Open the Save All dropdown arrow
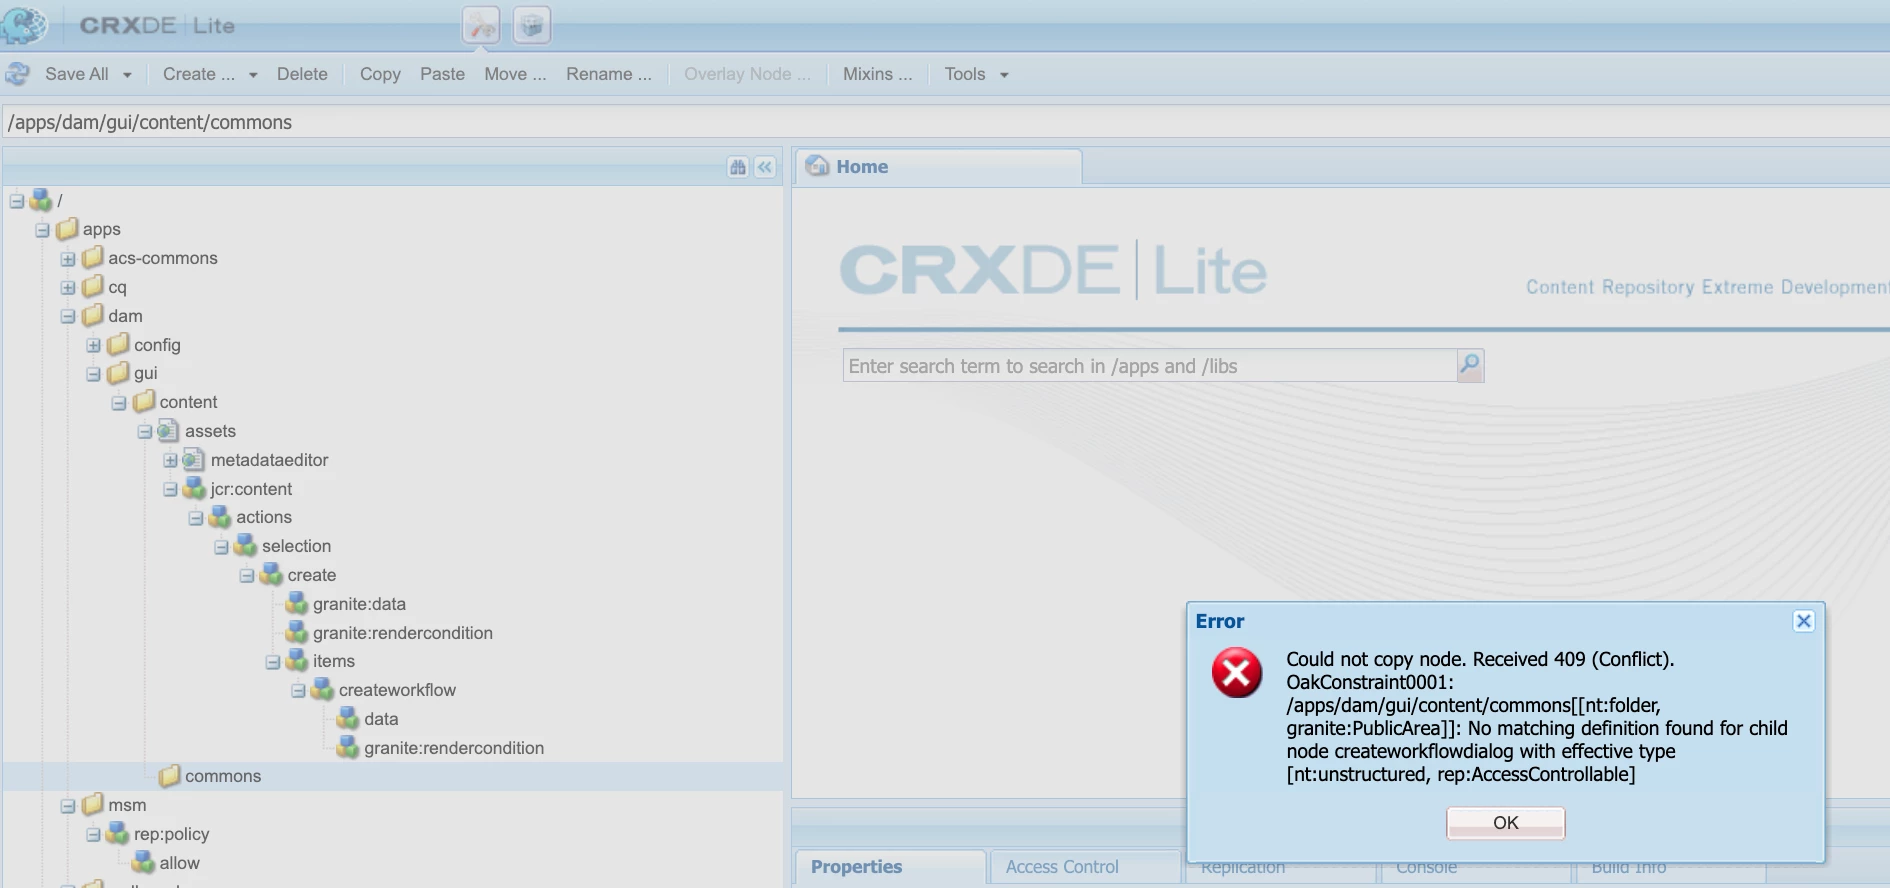The height and width of the screenshot is (888, 1890). (x=127, y=75)
